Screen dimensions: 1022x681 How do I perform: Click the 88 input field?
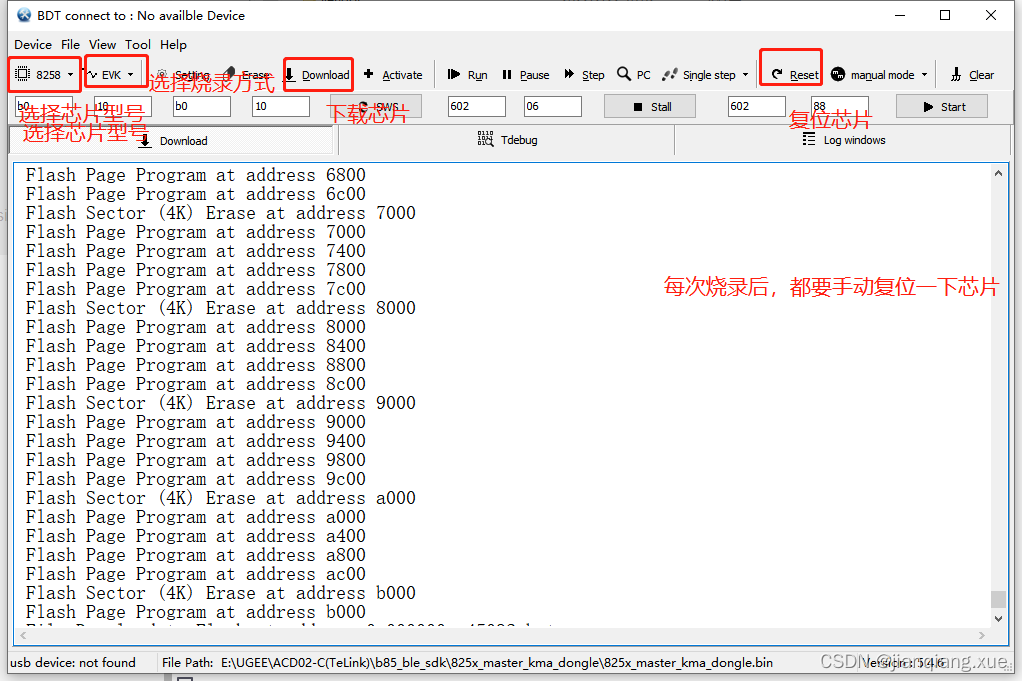[x=840, y=106]
